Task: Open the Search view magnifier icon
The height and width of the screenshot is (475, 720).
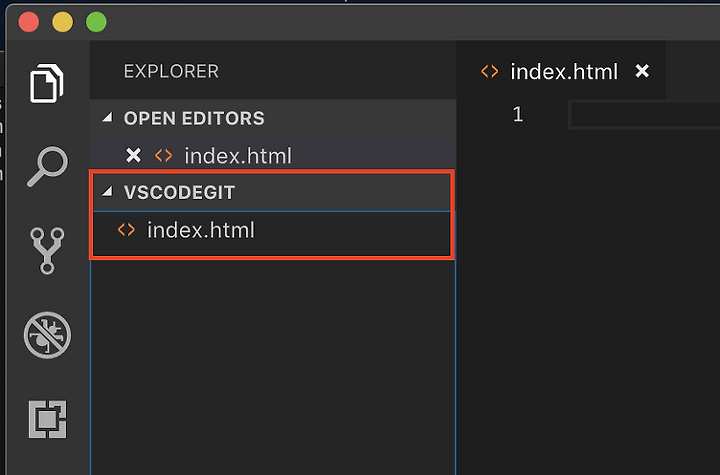Action: (48, 166)
